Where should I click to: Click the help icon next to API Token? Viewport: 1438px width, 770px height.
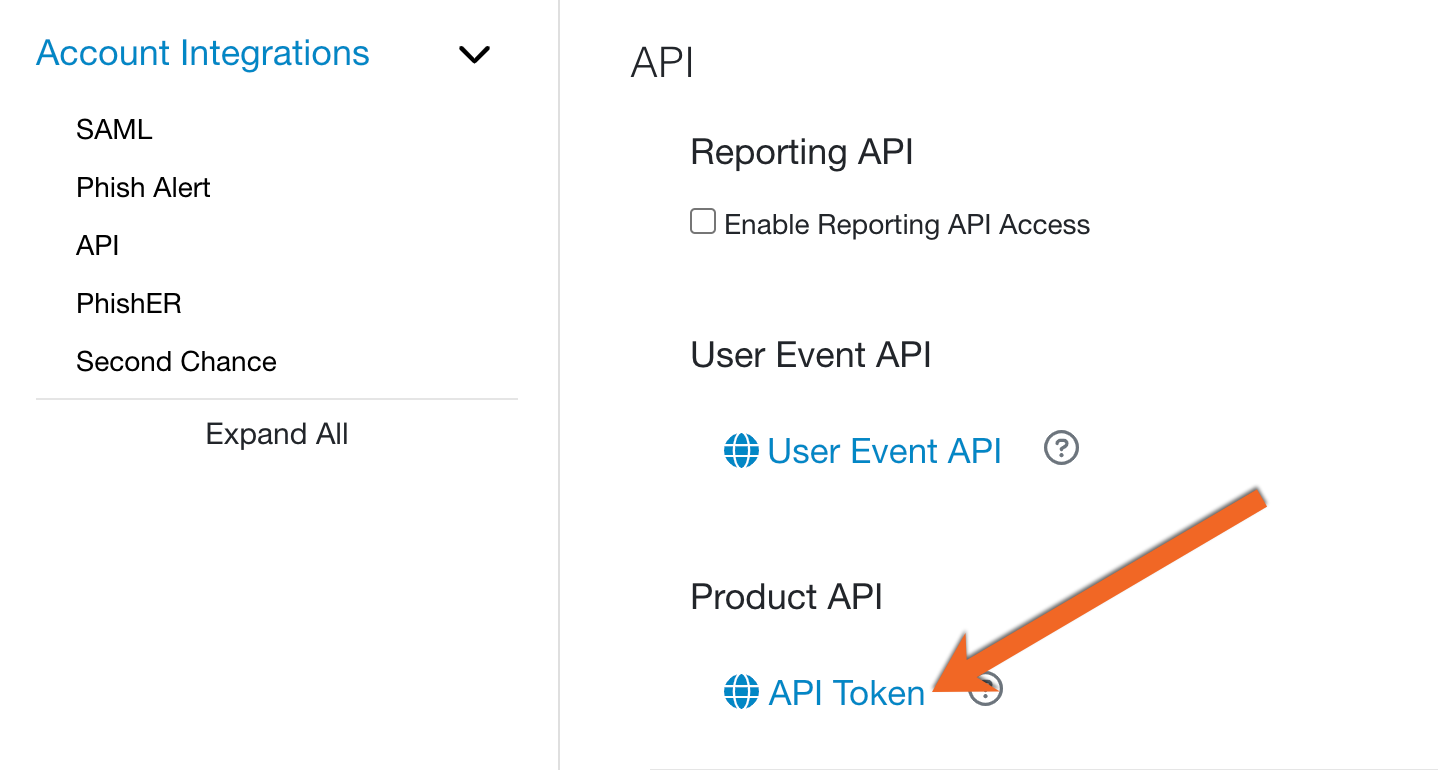pos(989,689)
